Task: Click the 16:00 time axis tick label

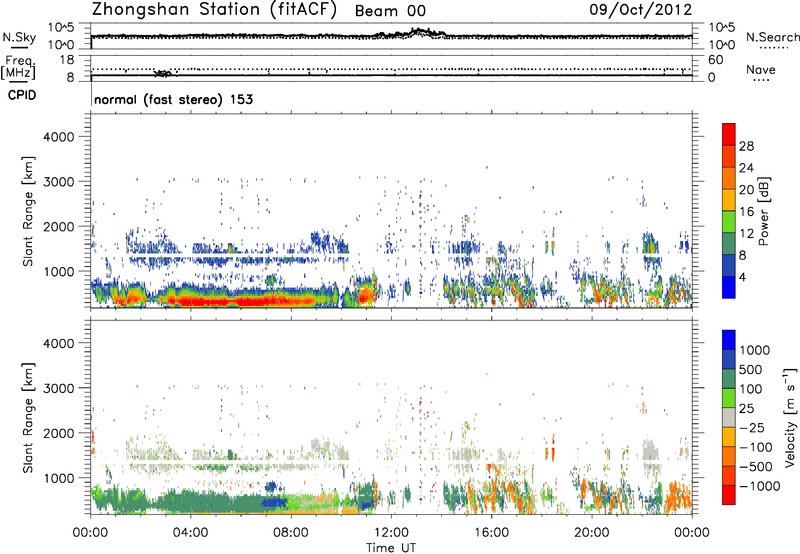Action: point(491,533)
